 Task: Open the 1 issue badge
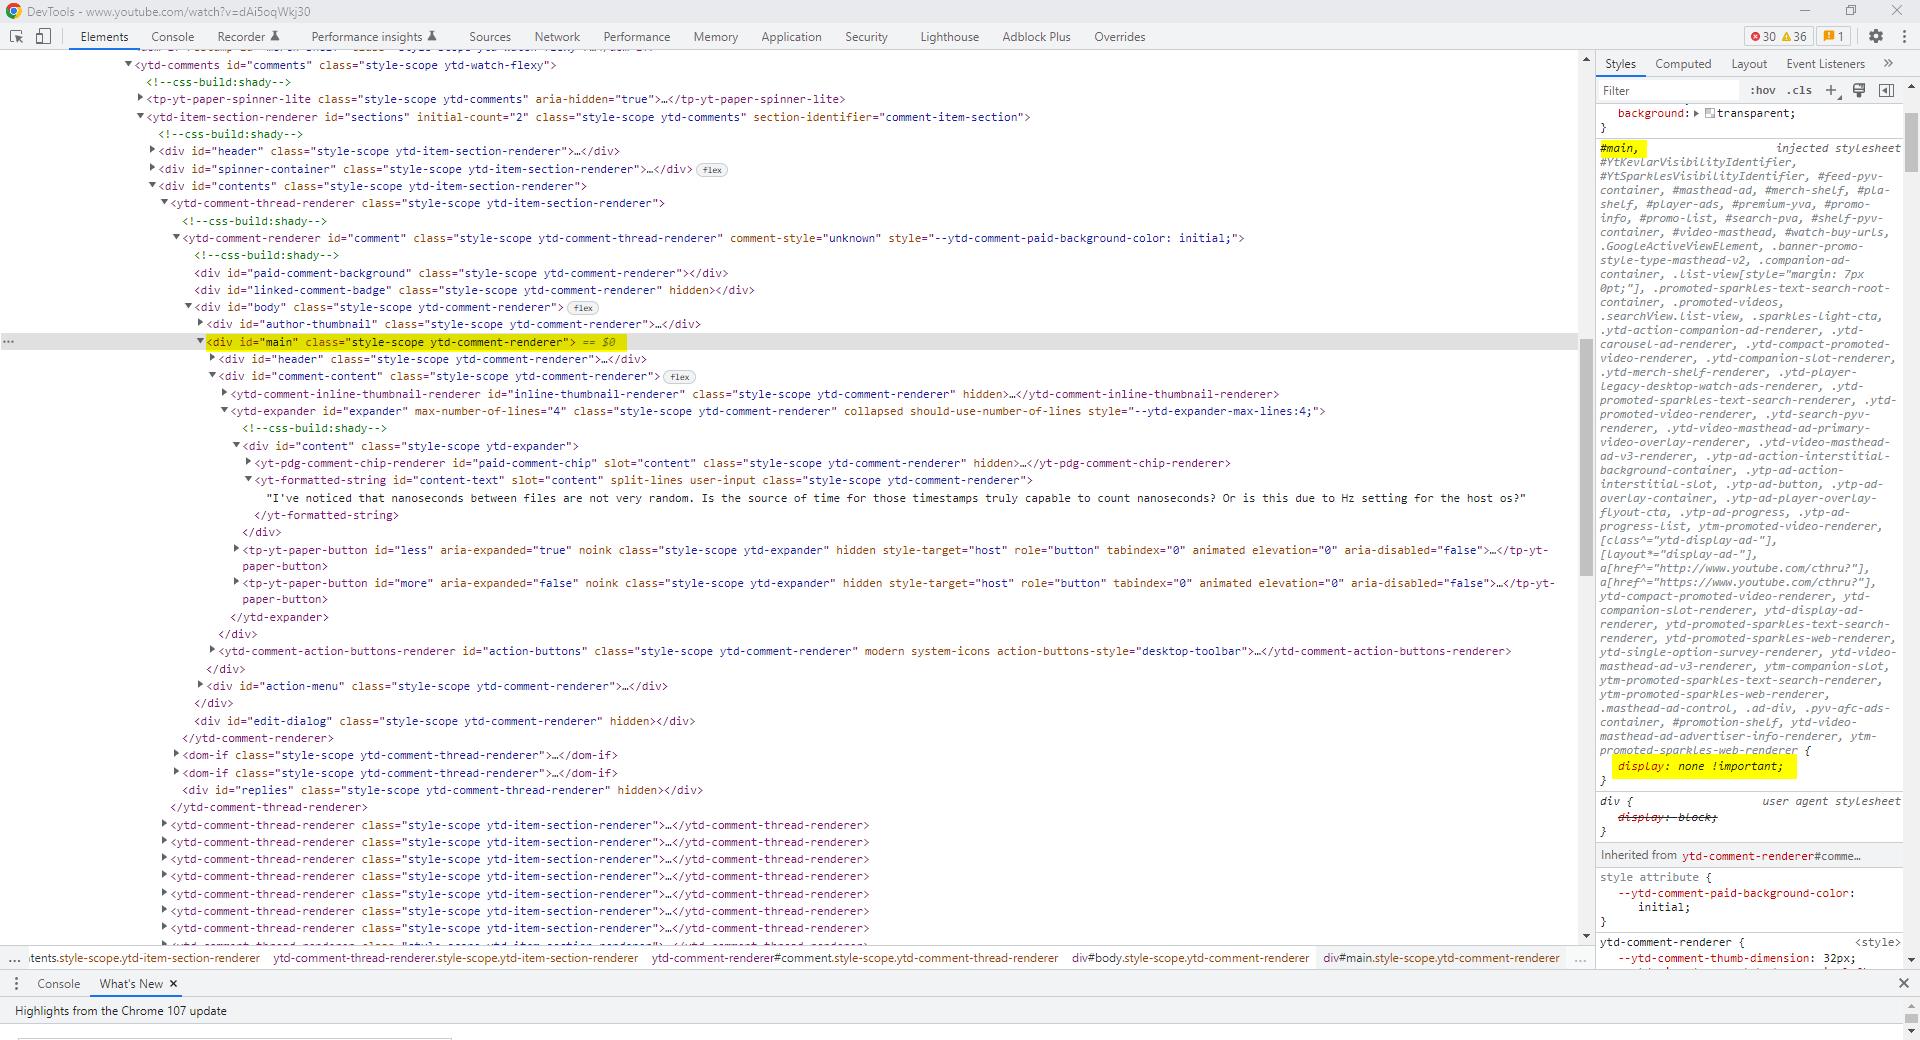(x=1834, y=36)
